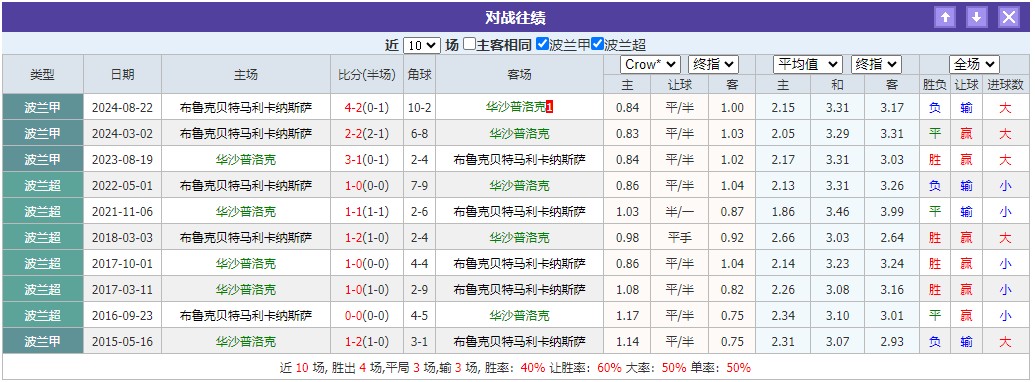
Task: Click the 3.99 away odds value
Action: (x=892, y=212)
